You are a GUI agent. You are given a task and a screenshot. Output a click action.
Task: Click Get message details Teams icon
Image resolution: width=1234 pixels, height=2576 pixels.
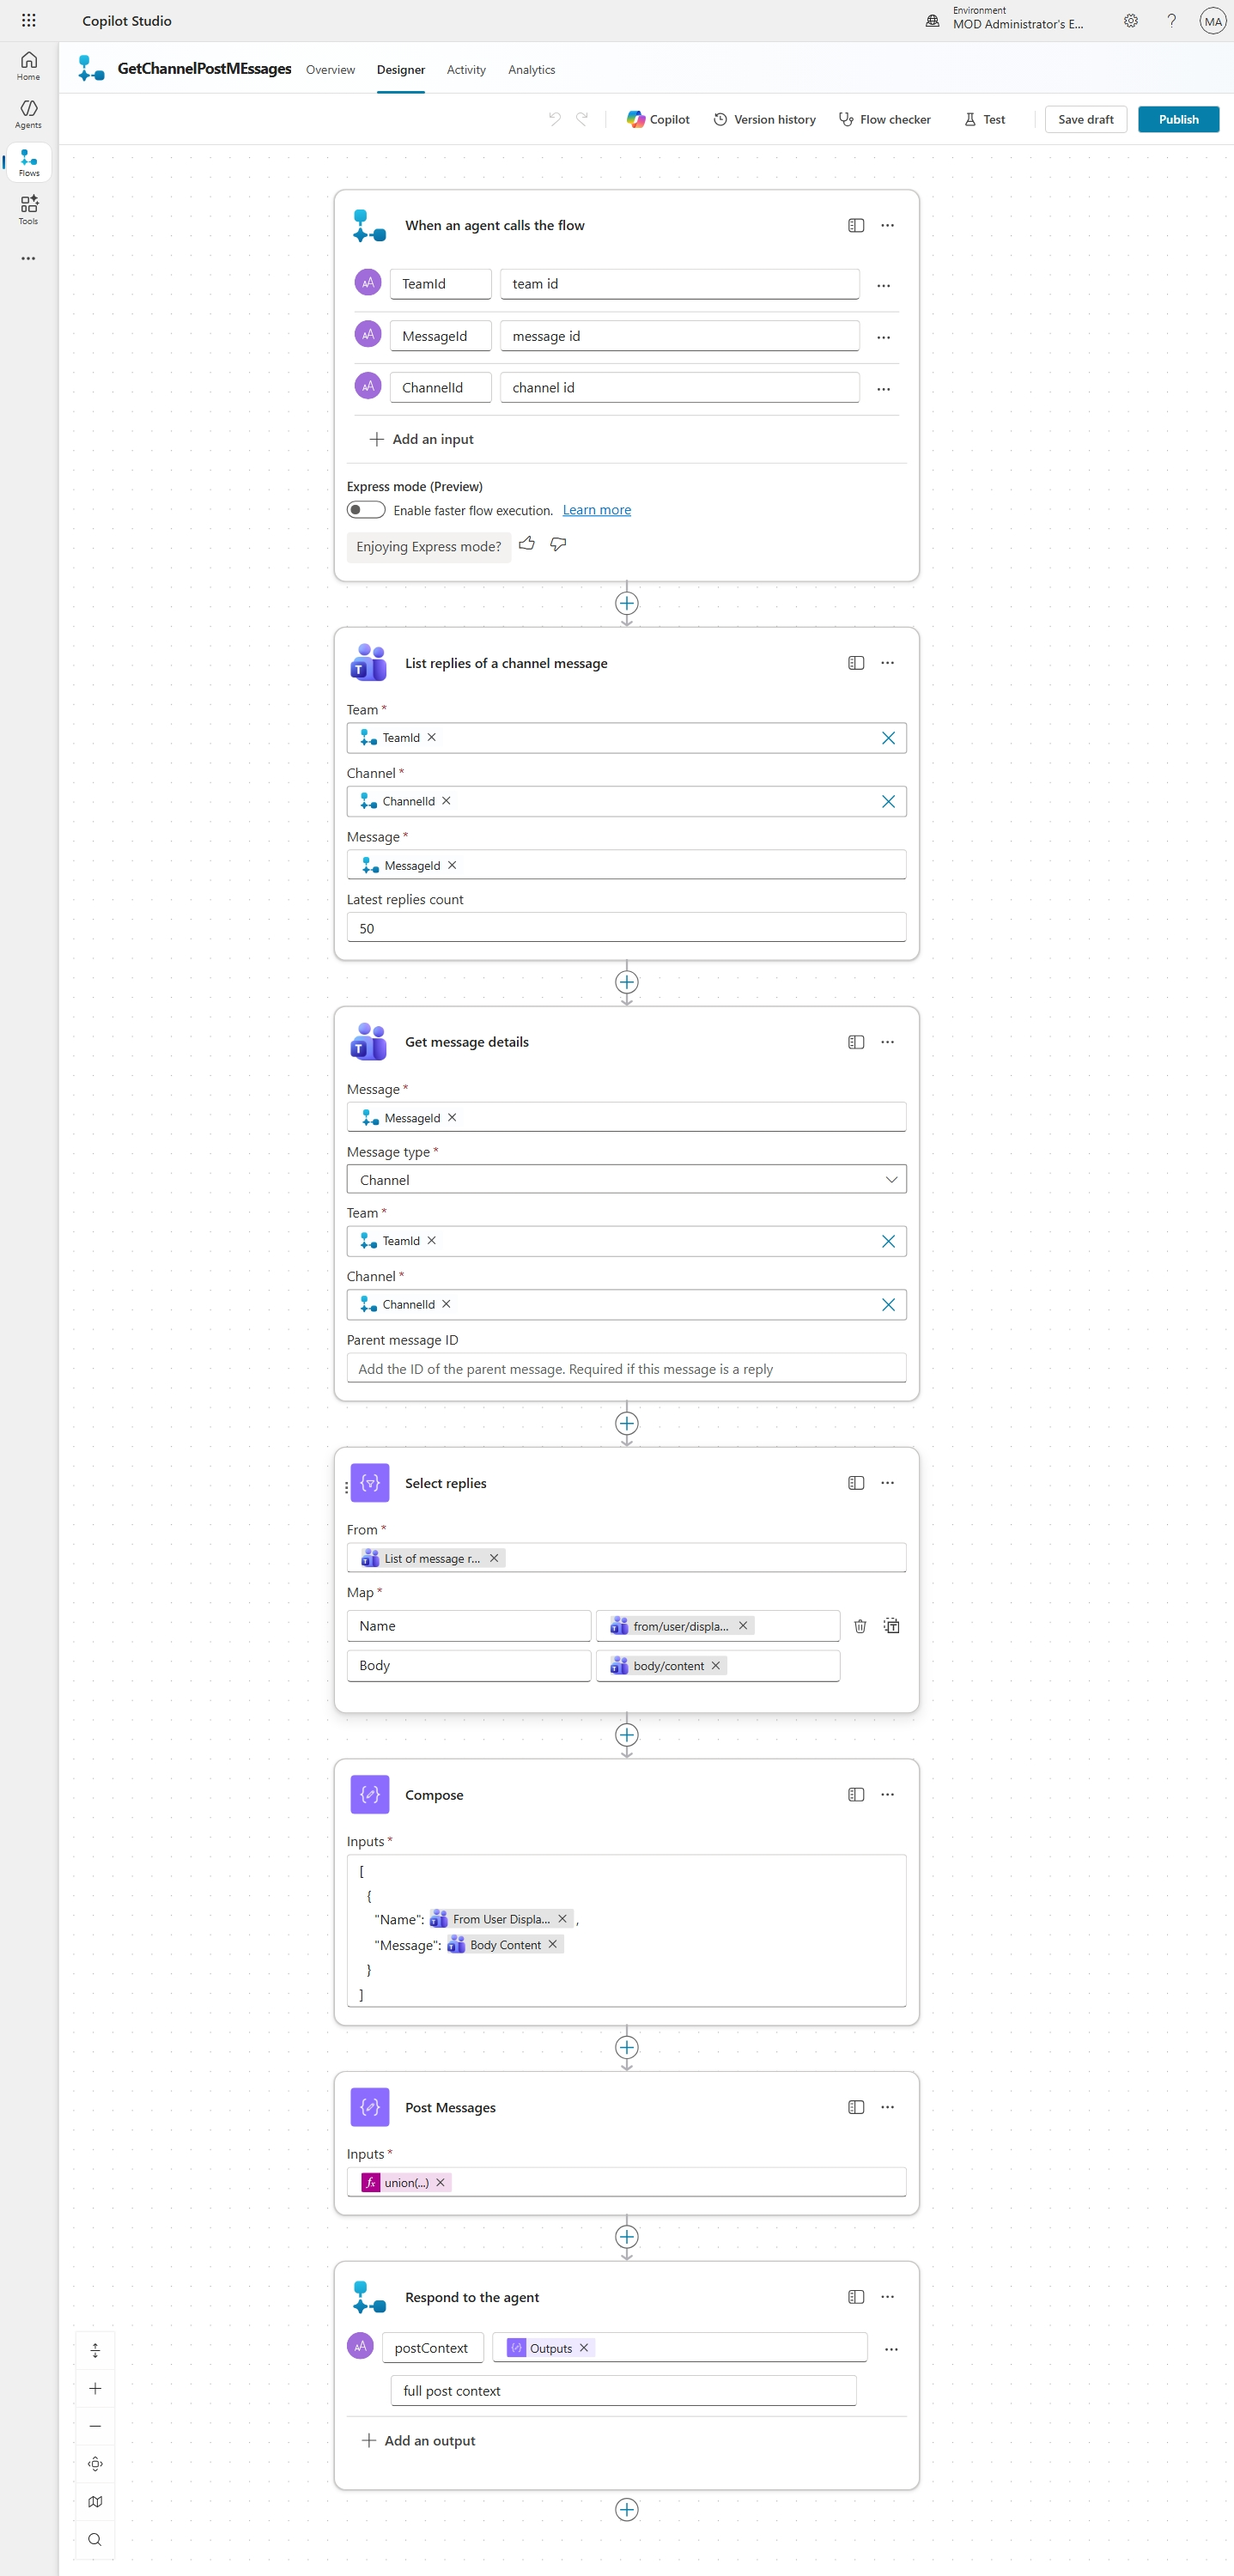pyautogui.click(x=369, y=1042)
